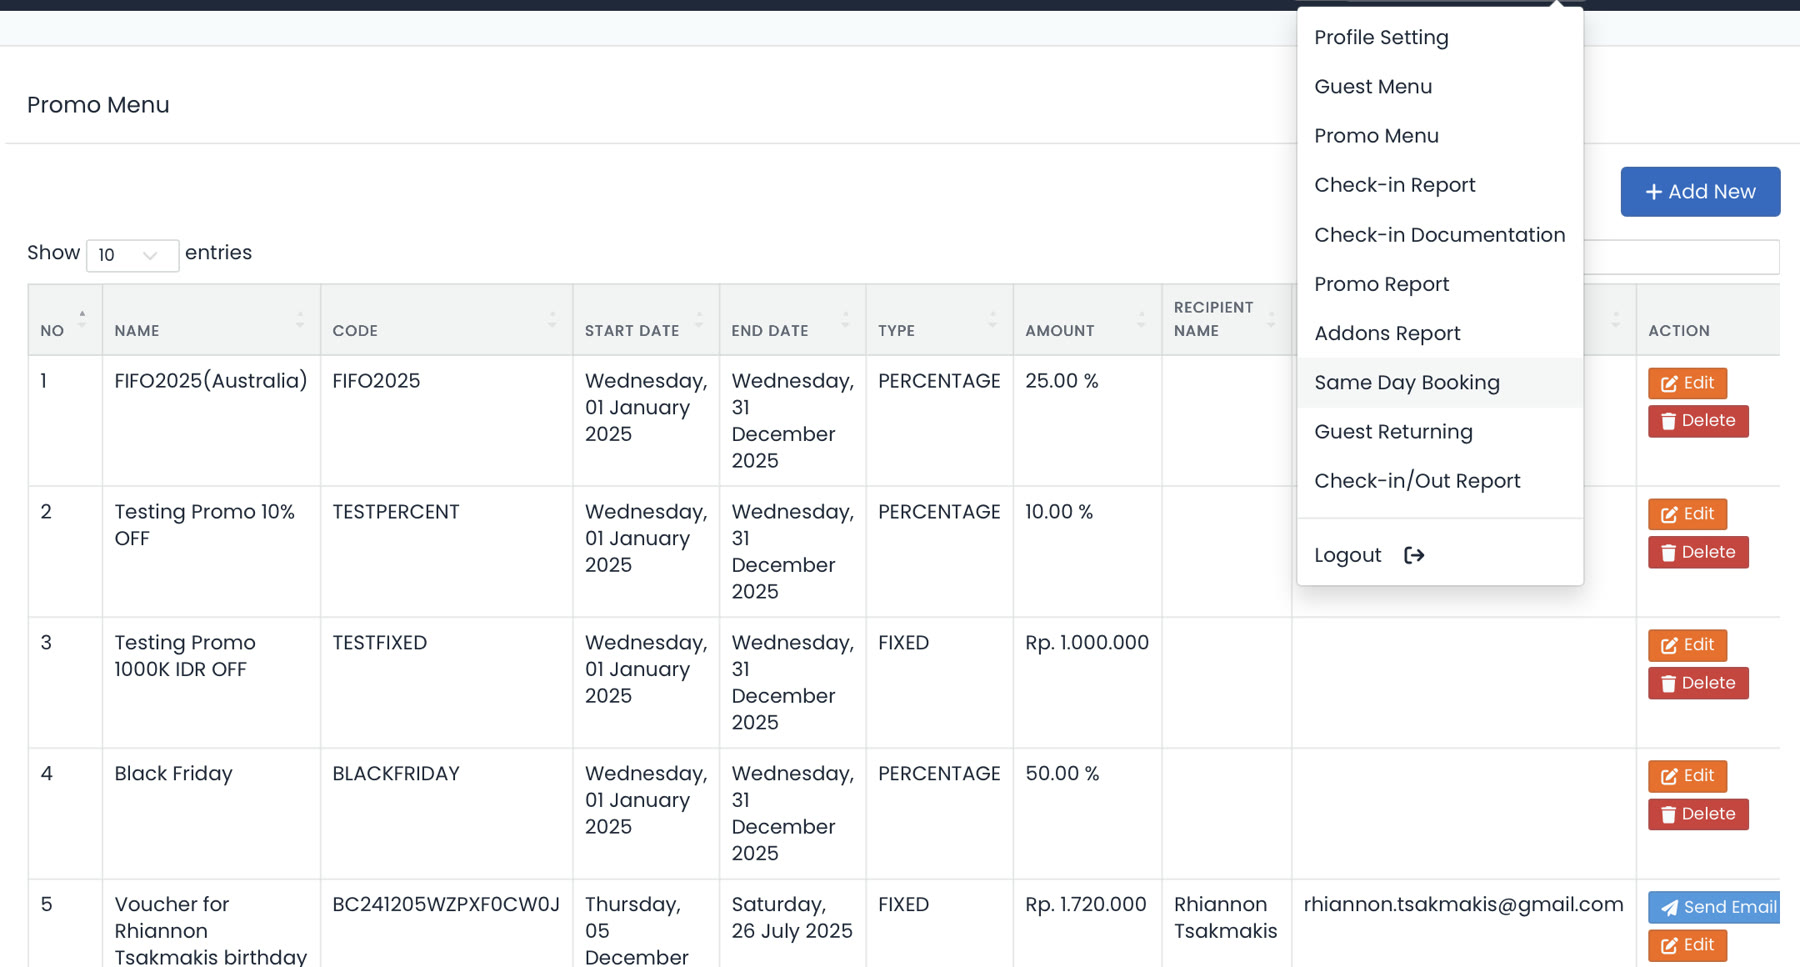Image resolution: width=1800 pixels, height=967 pixels.
Task: Send Email for Rhiannon Tsakmakis voucher
Action: pyautogui.click(x=1714, y=907)
